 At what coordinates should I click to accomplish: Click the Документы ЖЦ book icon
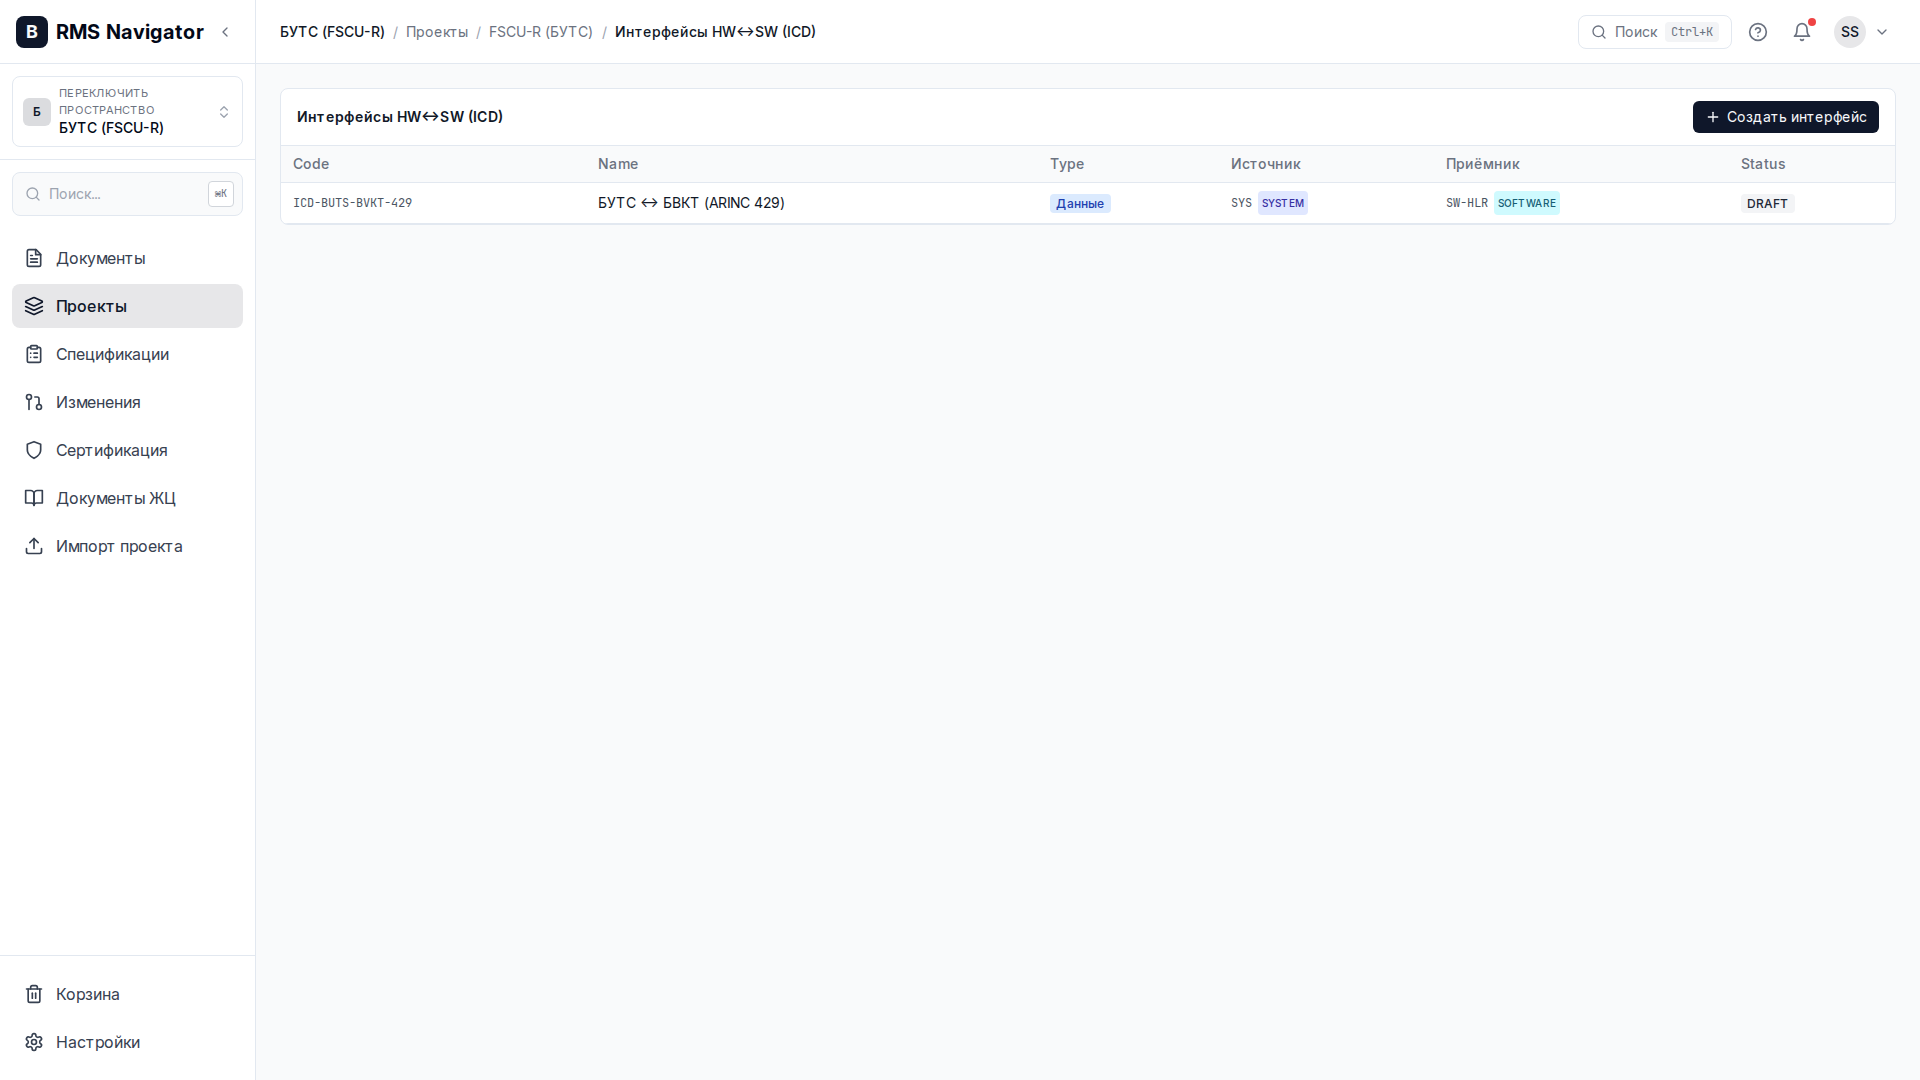pos(34,498)
